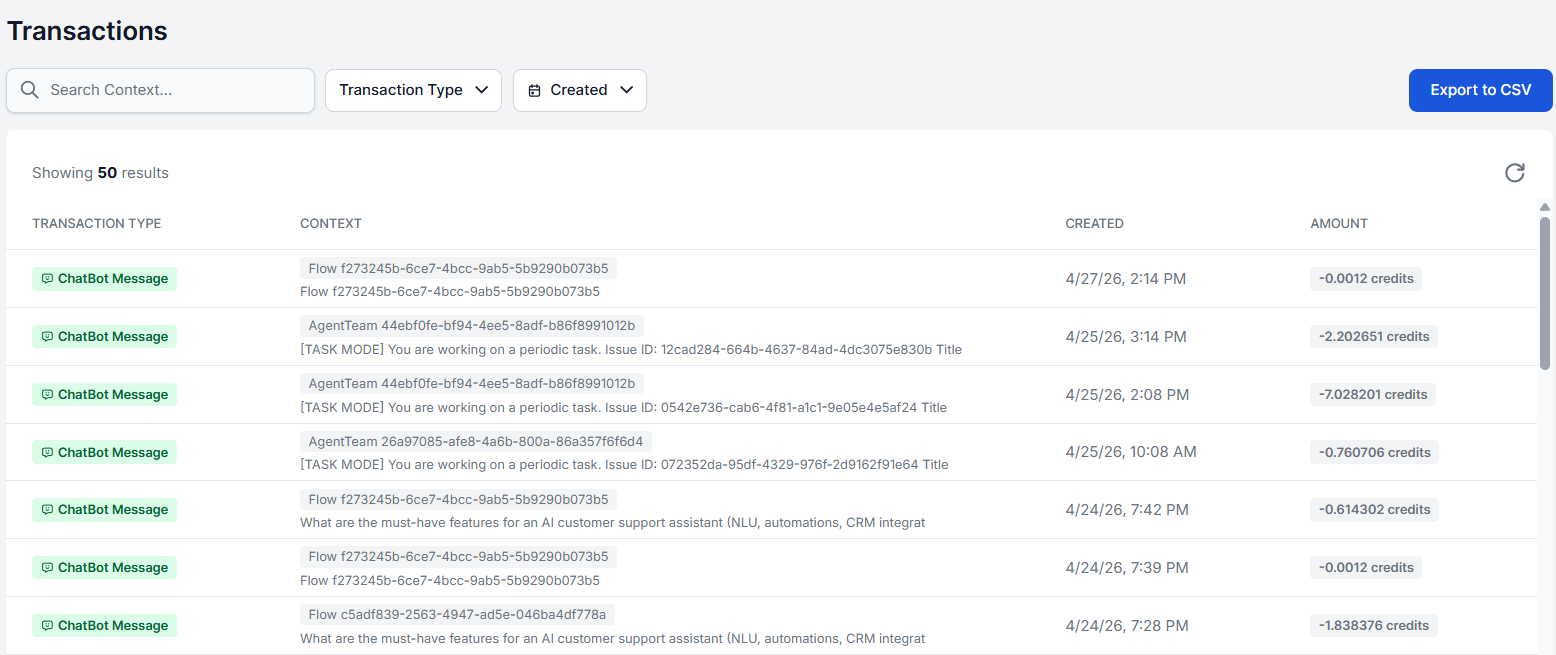Click the Flow c5adf839 tag
Screen dimensions: 1556x655
(457, 614)
